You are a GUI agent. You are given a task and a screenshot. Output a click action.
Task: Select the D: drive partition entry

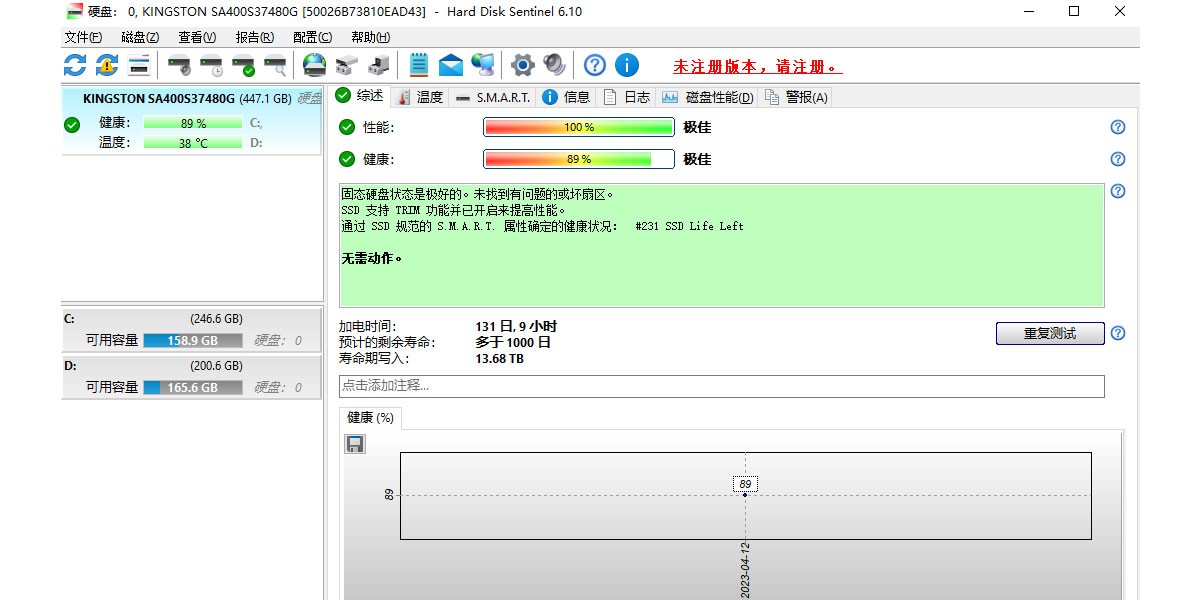coord(192,377)
